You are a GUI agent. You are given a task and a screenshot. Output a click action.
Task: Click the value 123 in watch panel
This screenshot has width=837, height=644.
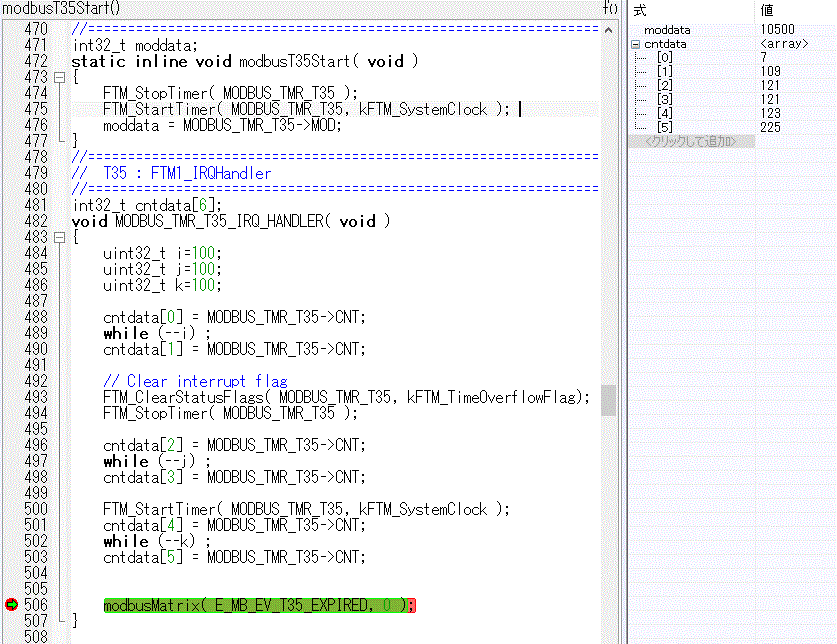click(x=770, y=113)
